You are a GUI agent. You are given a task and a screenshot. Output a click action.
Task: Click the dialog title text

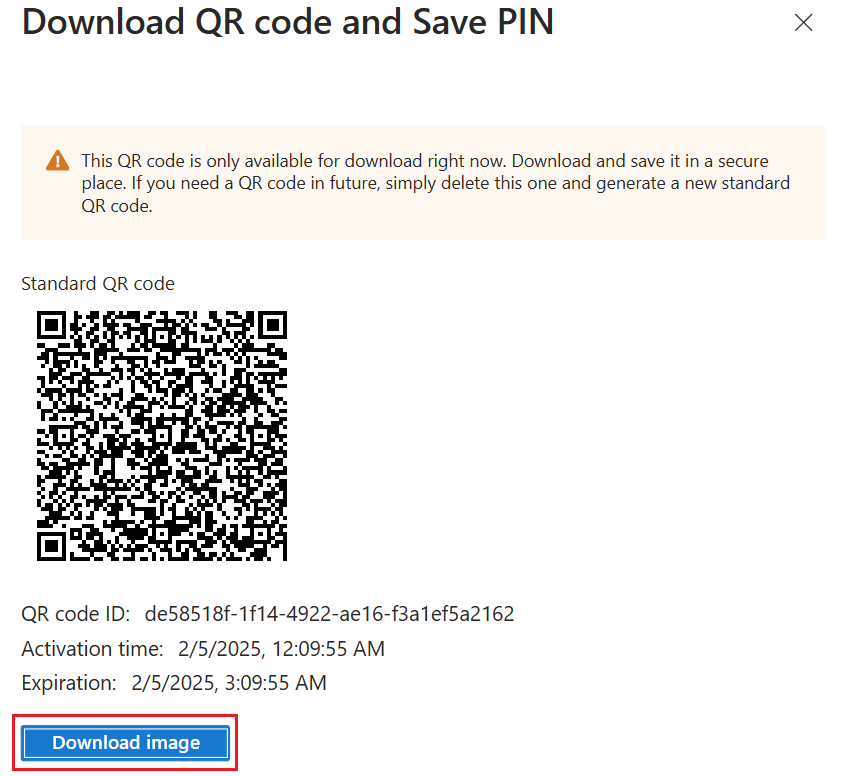tap(287, 22)
